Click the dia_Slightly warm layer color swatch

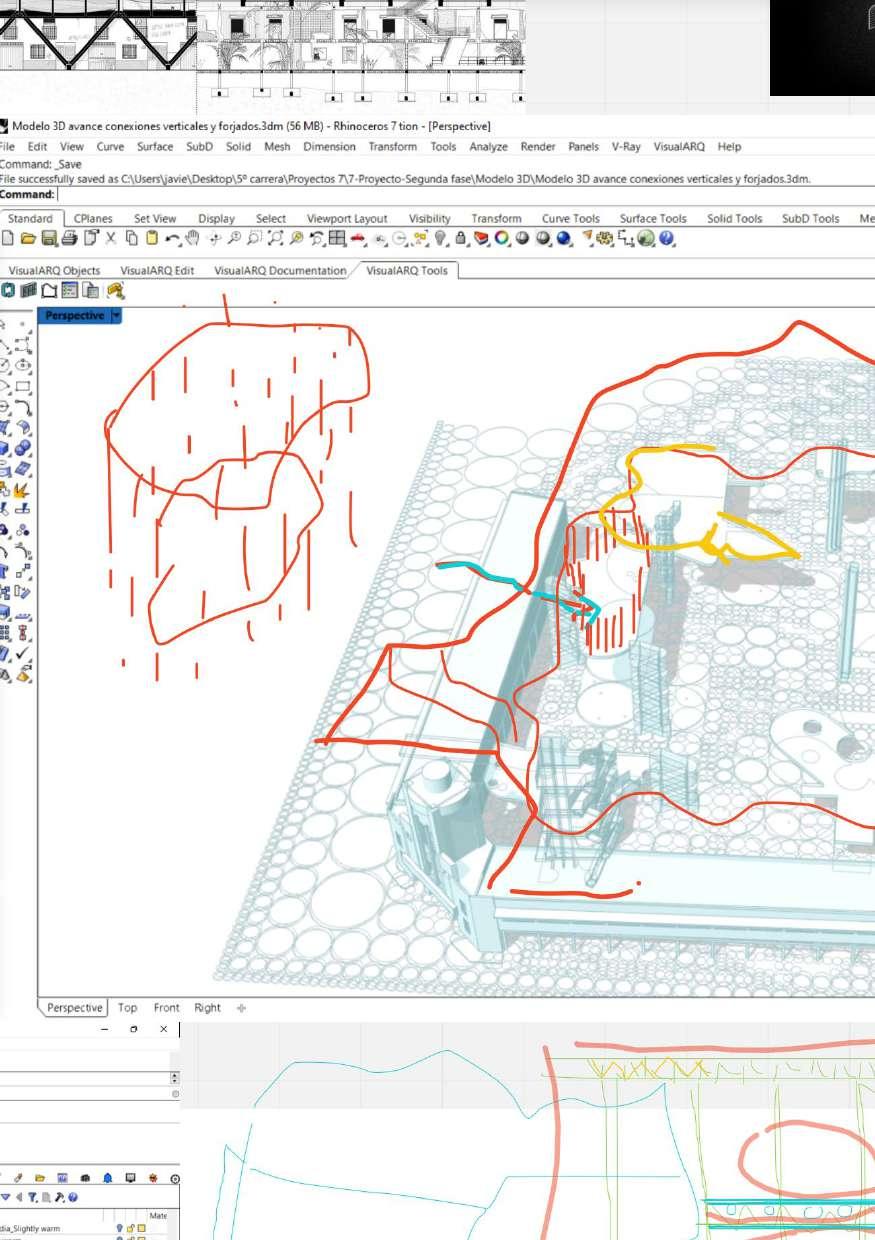[142, 1228]
